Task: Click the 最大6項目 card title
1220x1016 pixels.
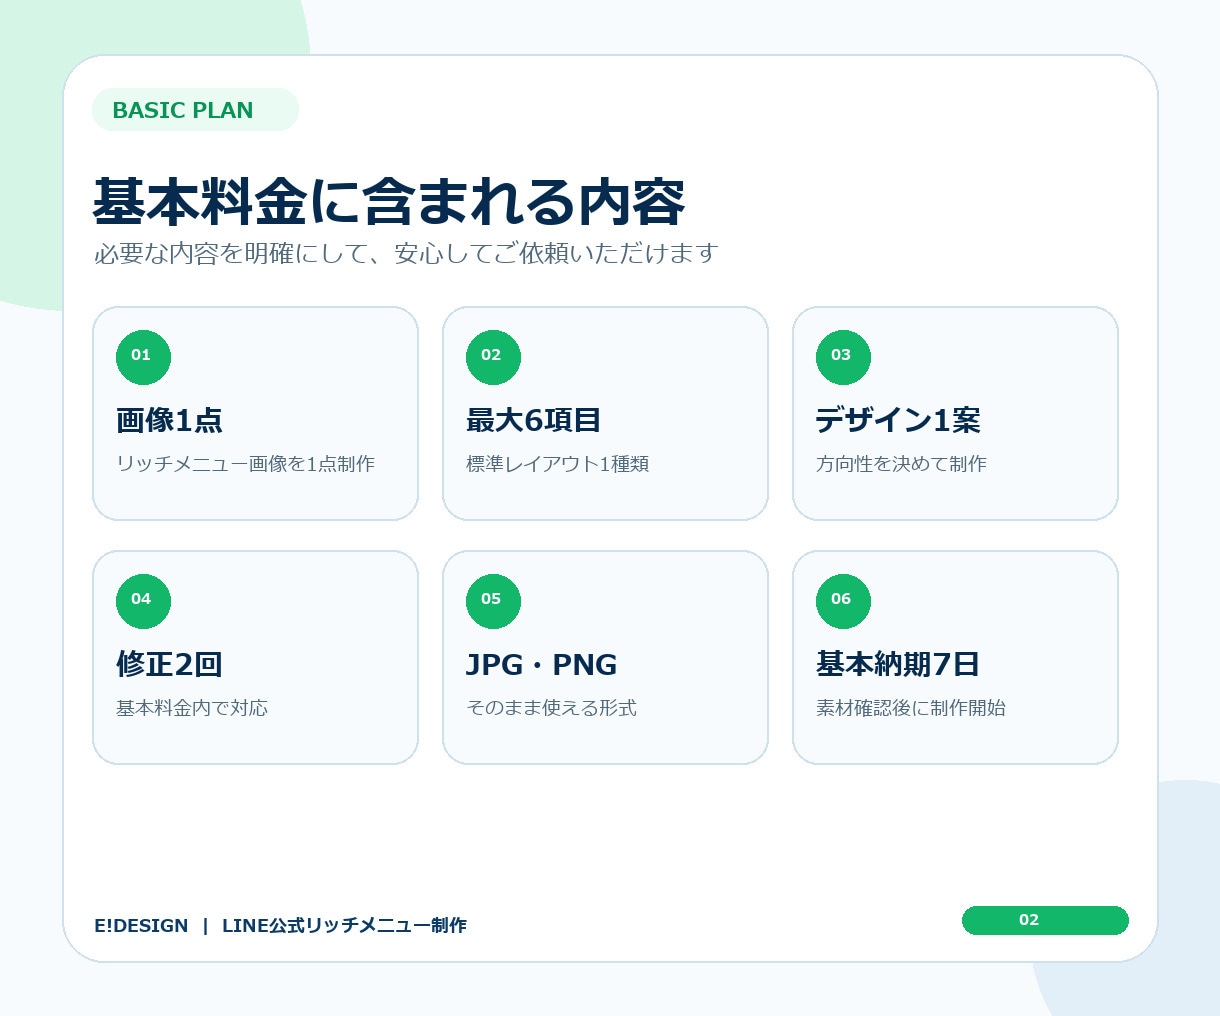Action: [x=533, y=420]
